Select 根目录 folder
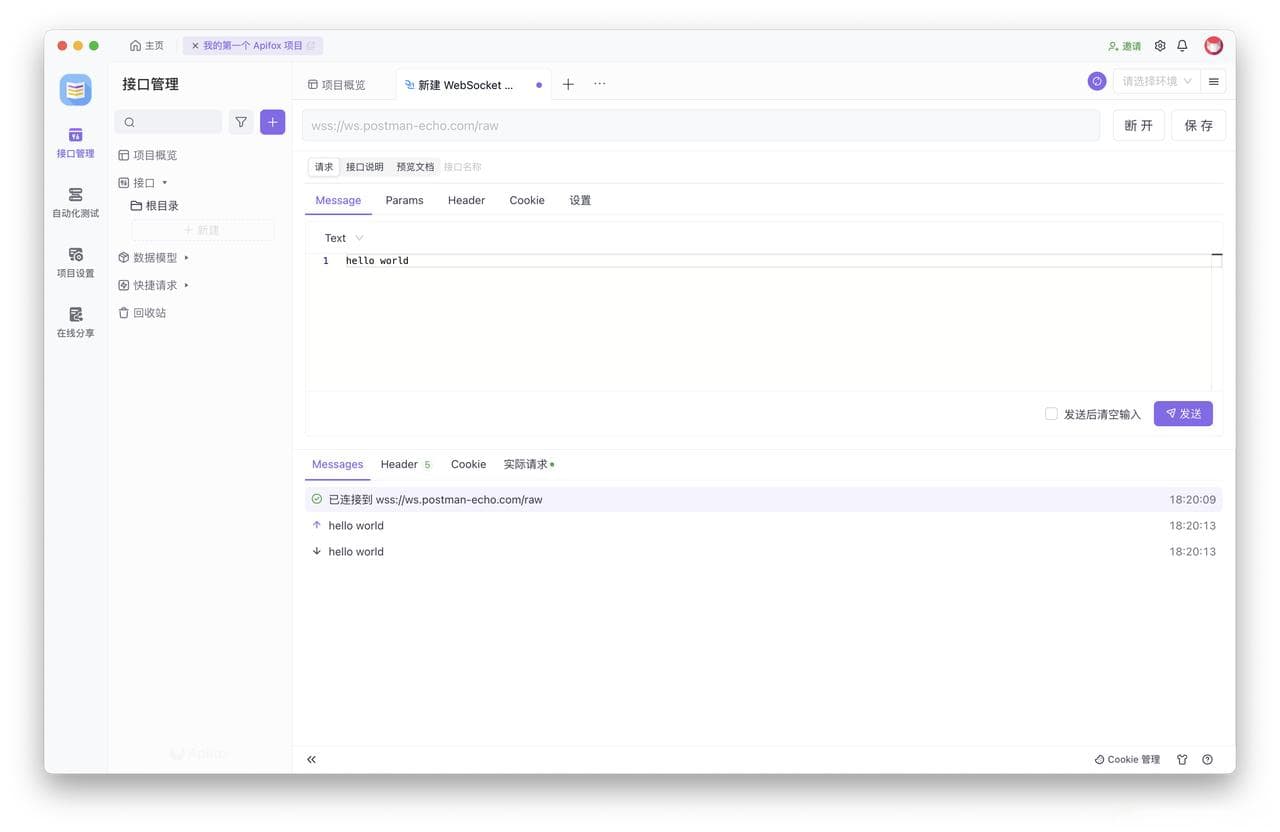This screenshot has height=832, width=1280. click(155, 206)
